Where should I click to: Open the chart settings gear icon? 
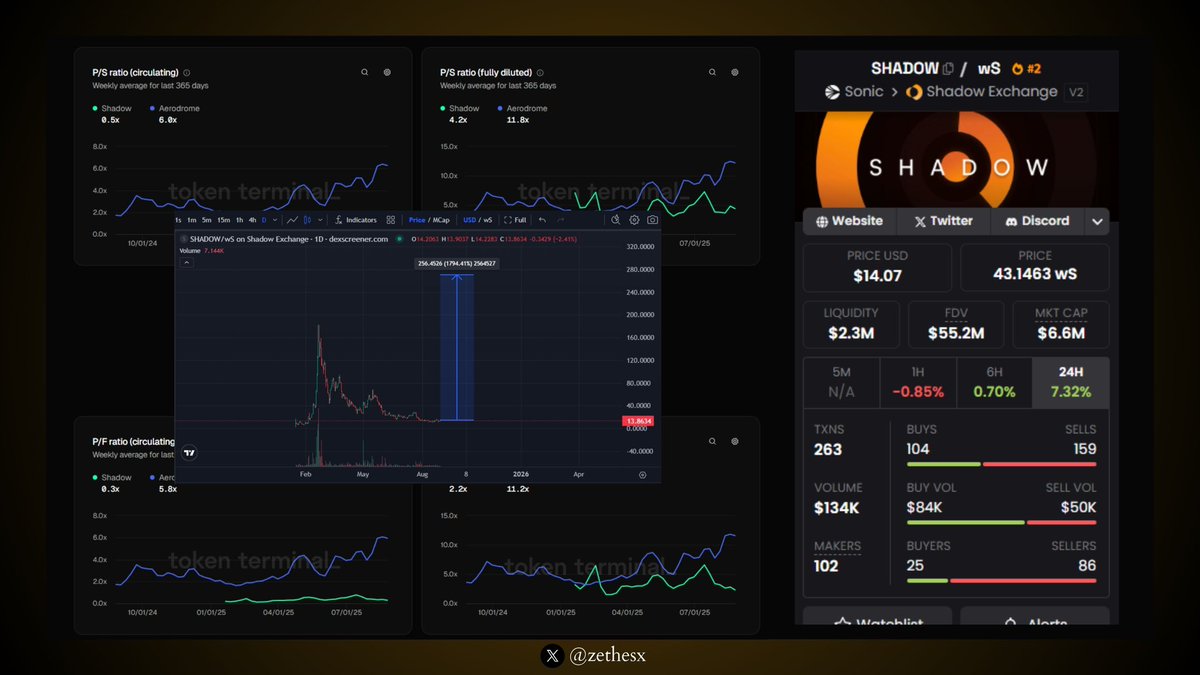(x=634, y=220)
